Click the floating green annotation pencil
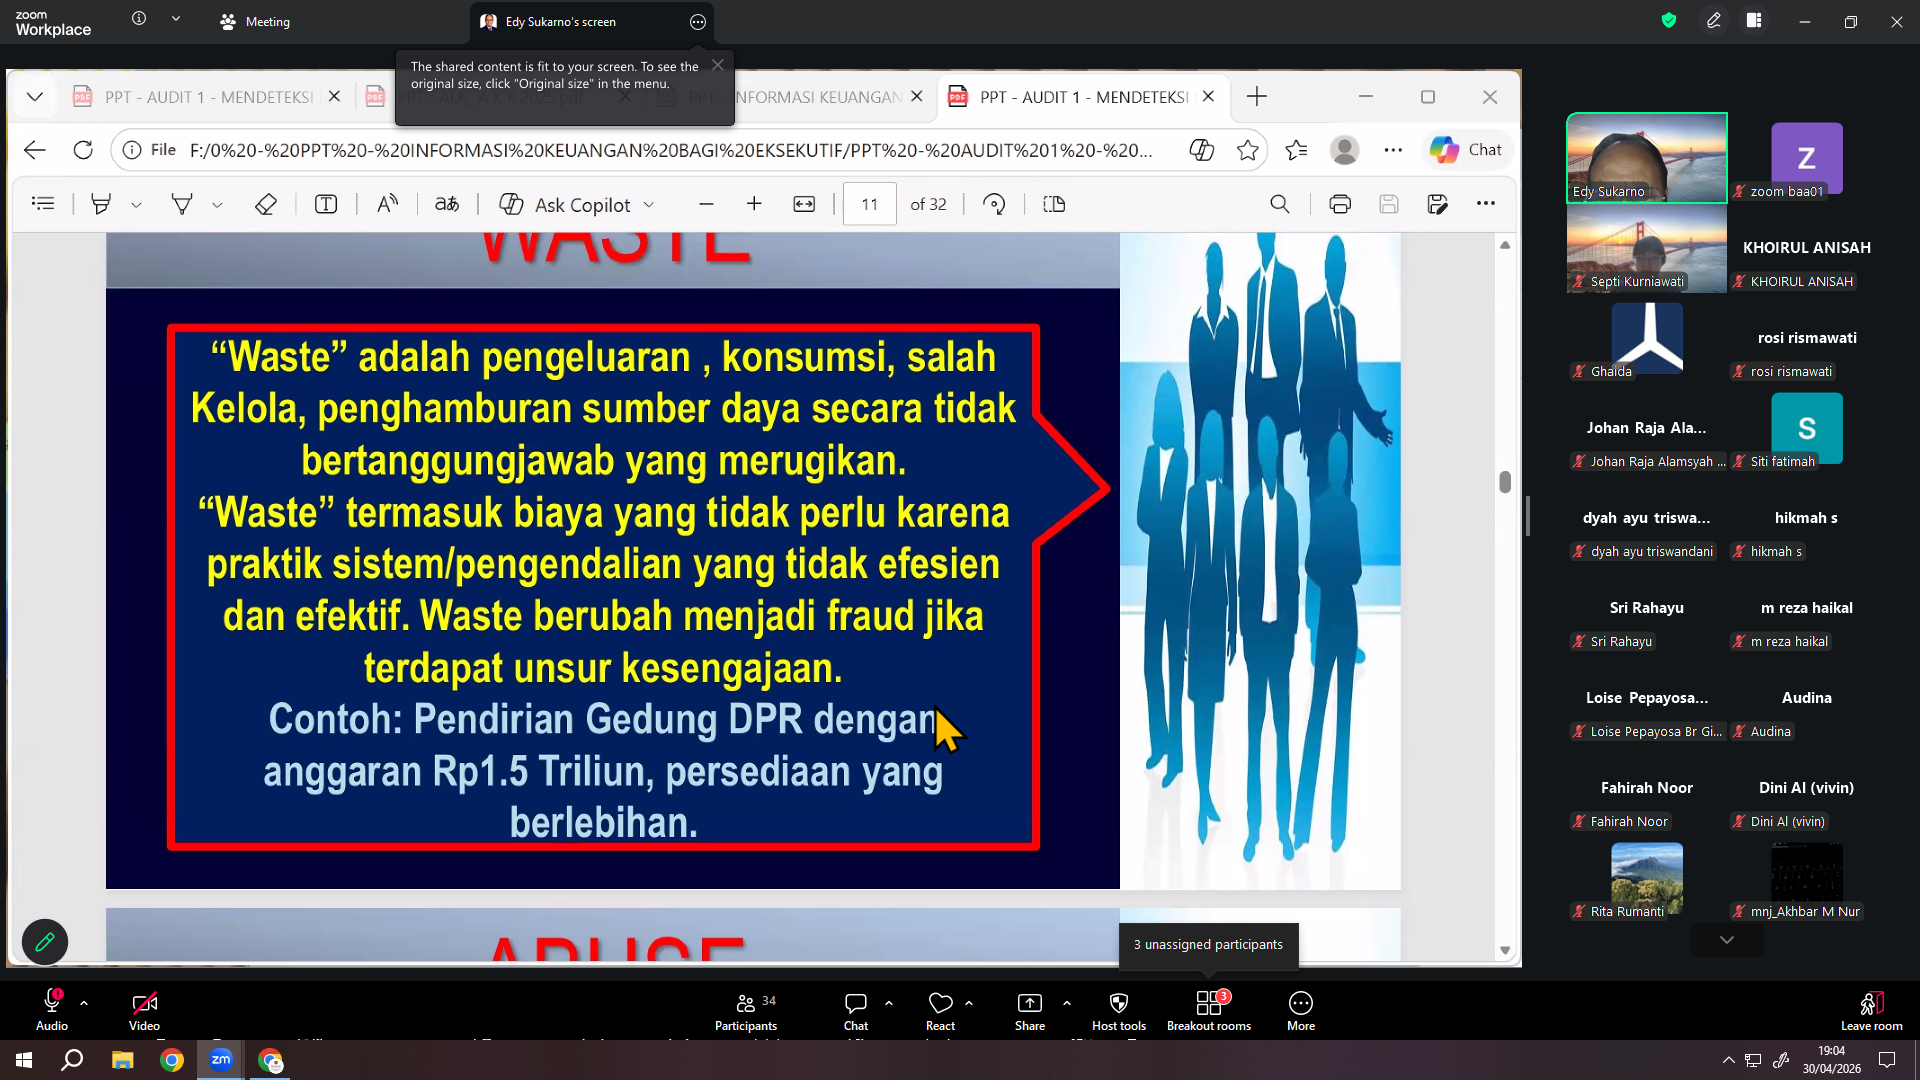 tap(45, 942)
